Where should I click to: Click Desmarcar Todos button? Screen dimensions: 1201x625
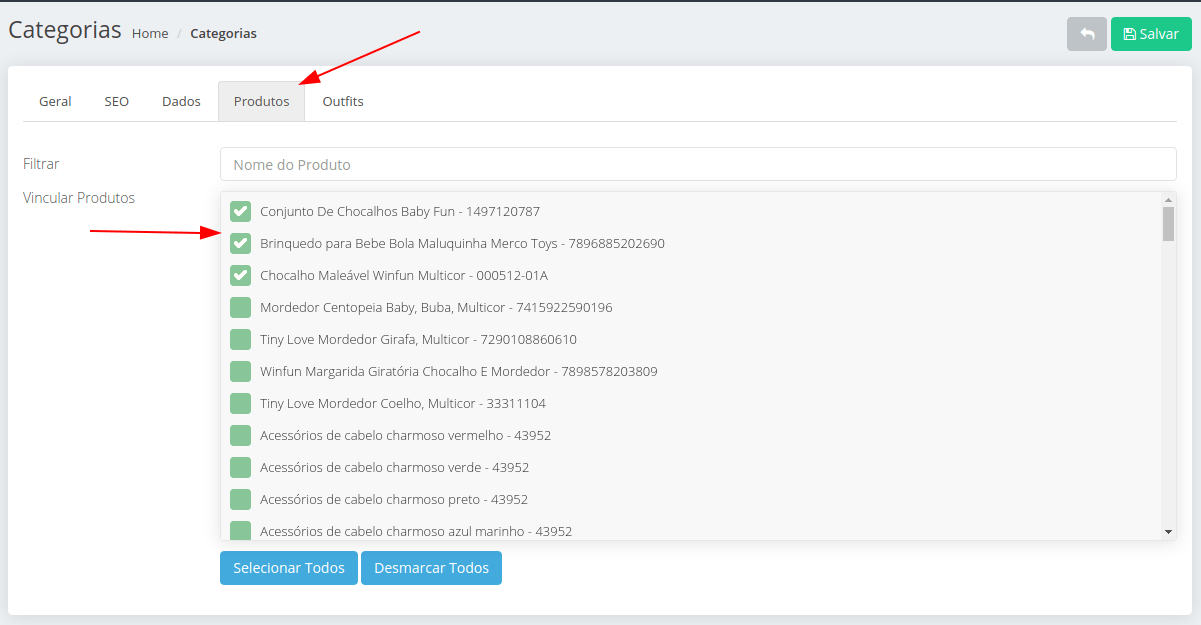(x=431, y=568)
